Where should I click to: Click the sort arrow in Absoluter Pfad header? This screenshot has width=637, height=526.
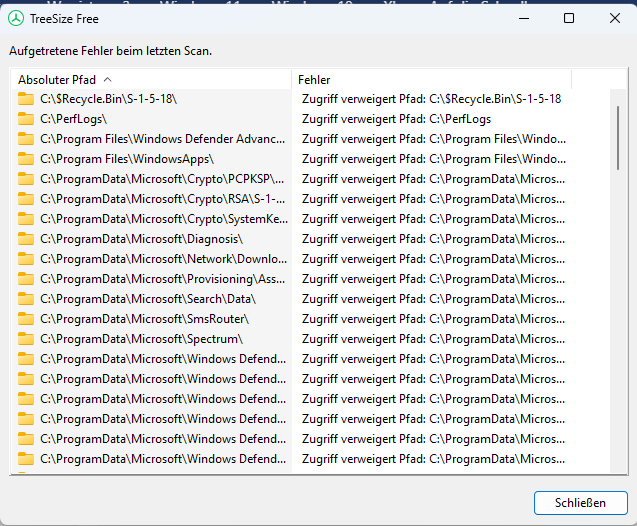[107, 79]
